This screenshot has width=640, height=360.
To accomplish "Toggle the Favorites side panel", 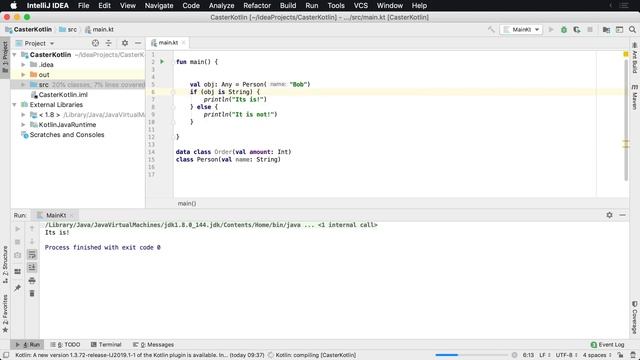I will click(5, 313).
